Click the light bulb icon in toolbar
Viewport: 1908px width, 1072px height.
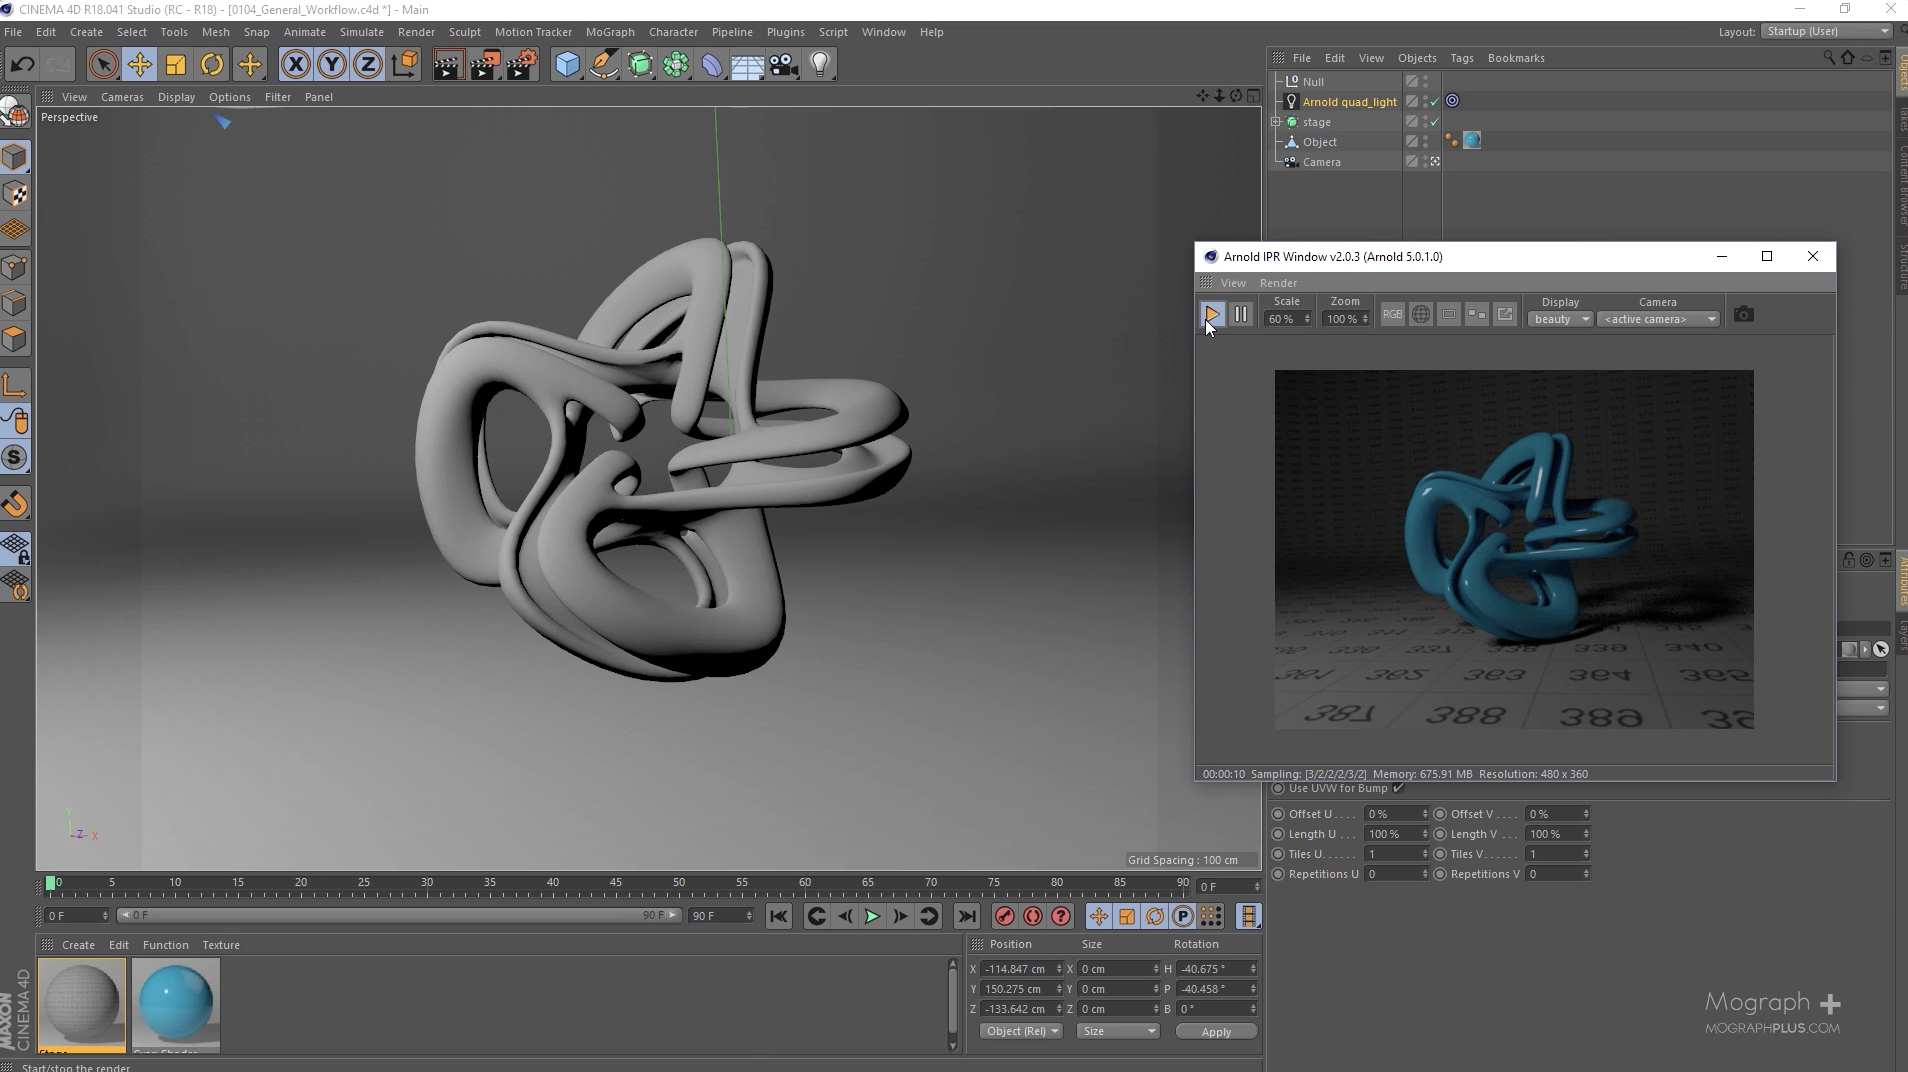pos(820,65)
